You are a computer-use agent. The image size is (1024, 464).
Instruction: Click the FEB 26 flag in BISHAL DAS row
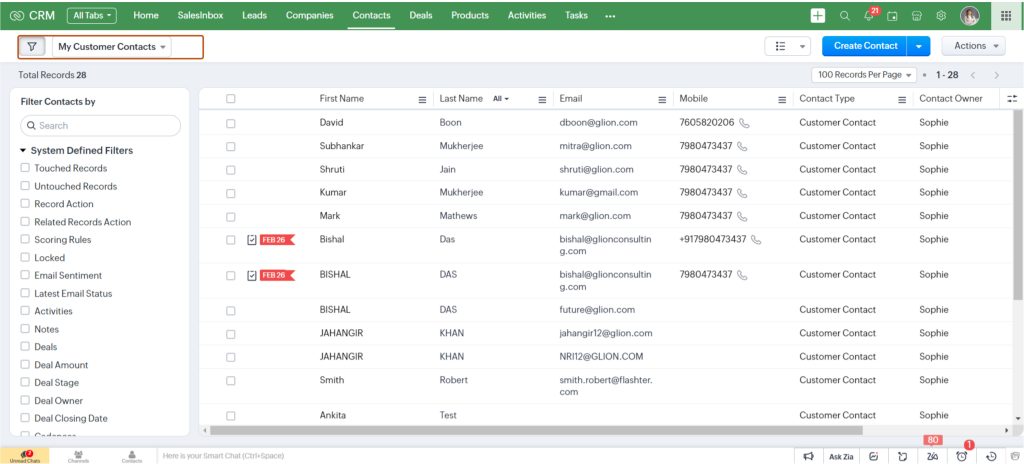[x=278, y=275]
